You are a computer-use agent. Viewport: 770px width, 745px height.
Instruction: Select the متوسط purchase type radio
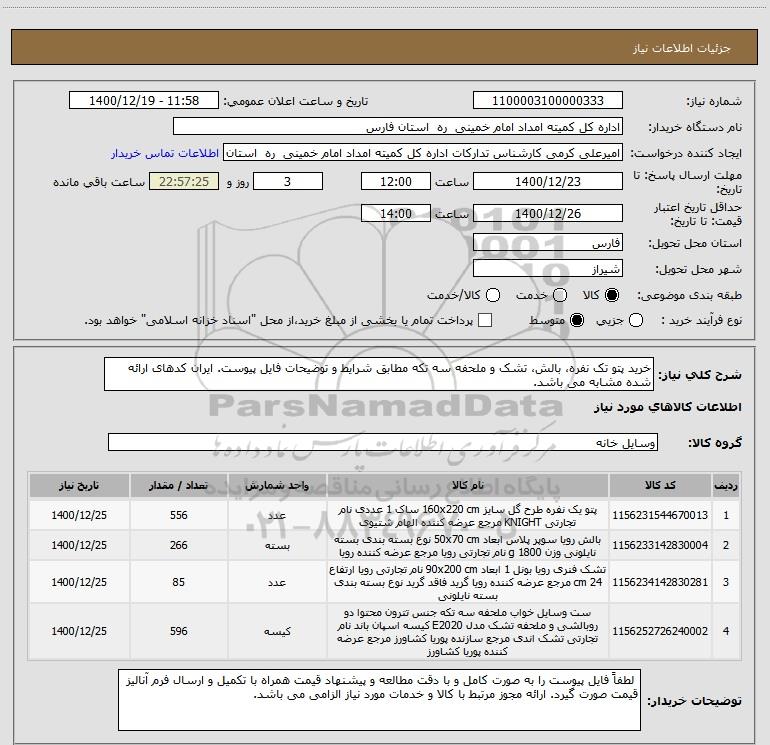click(x=577, y=320)
